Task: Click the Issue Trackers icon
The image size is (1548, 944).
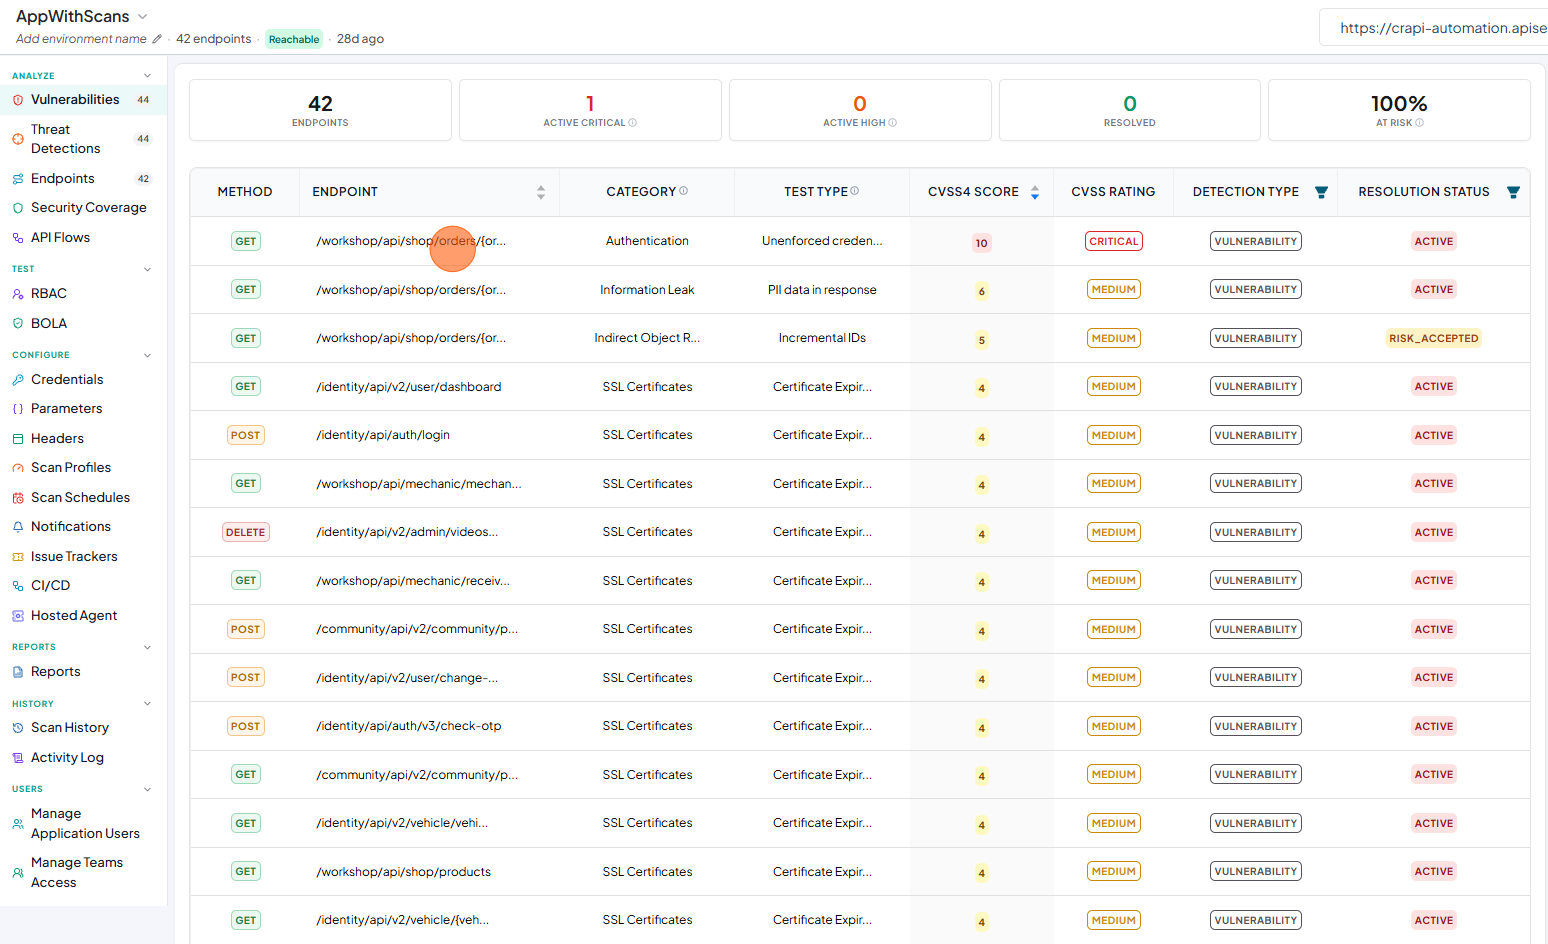Action: (x=18, y=556)
